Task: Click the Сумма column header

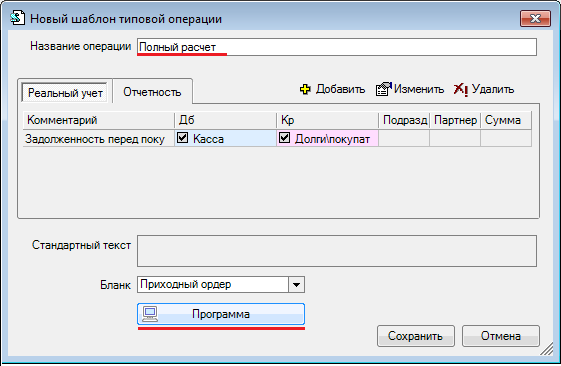Action: tap(506, 120)
